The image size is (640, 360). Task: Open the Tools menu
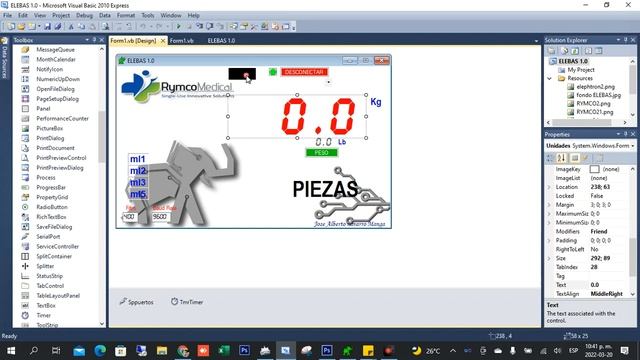(x=148, y=15)
